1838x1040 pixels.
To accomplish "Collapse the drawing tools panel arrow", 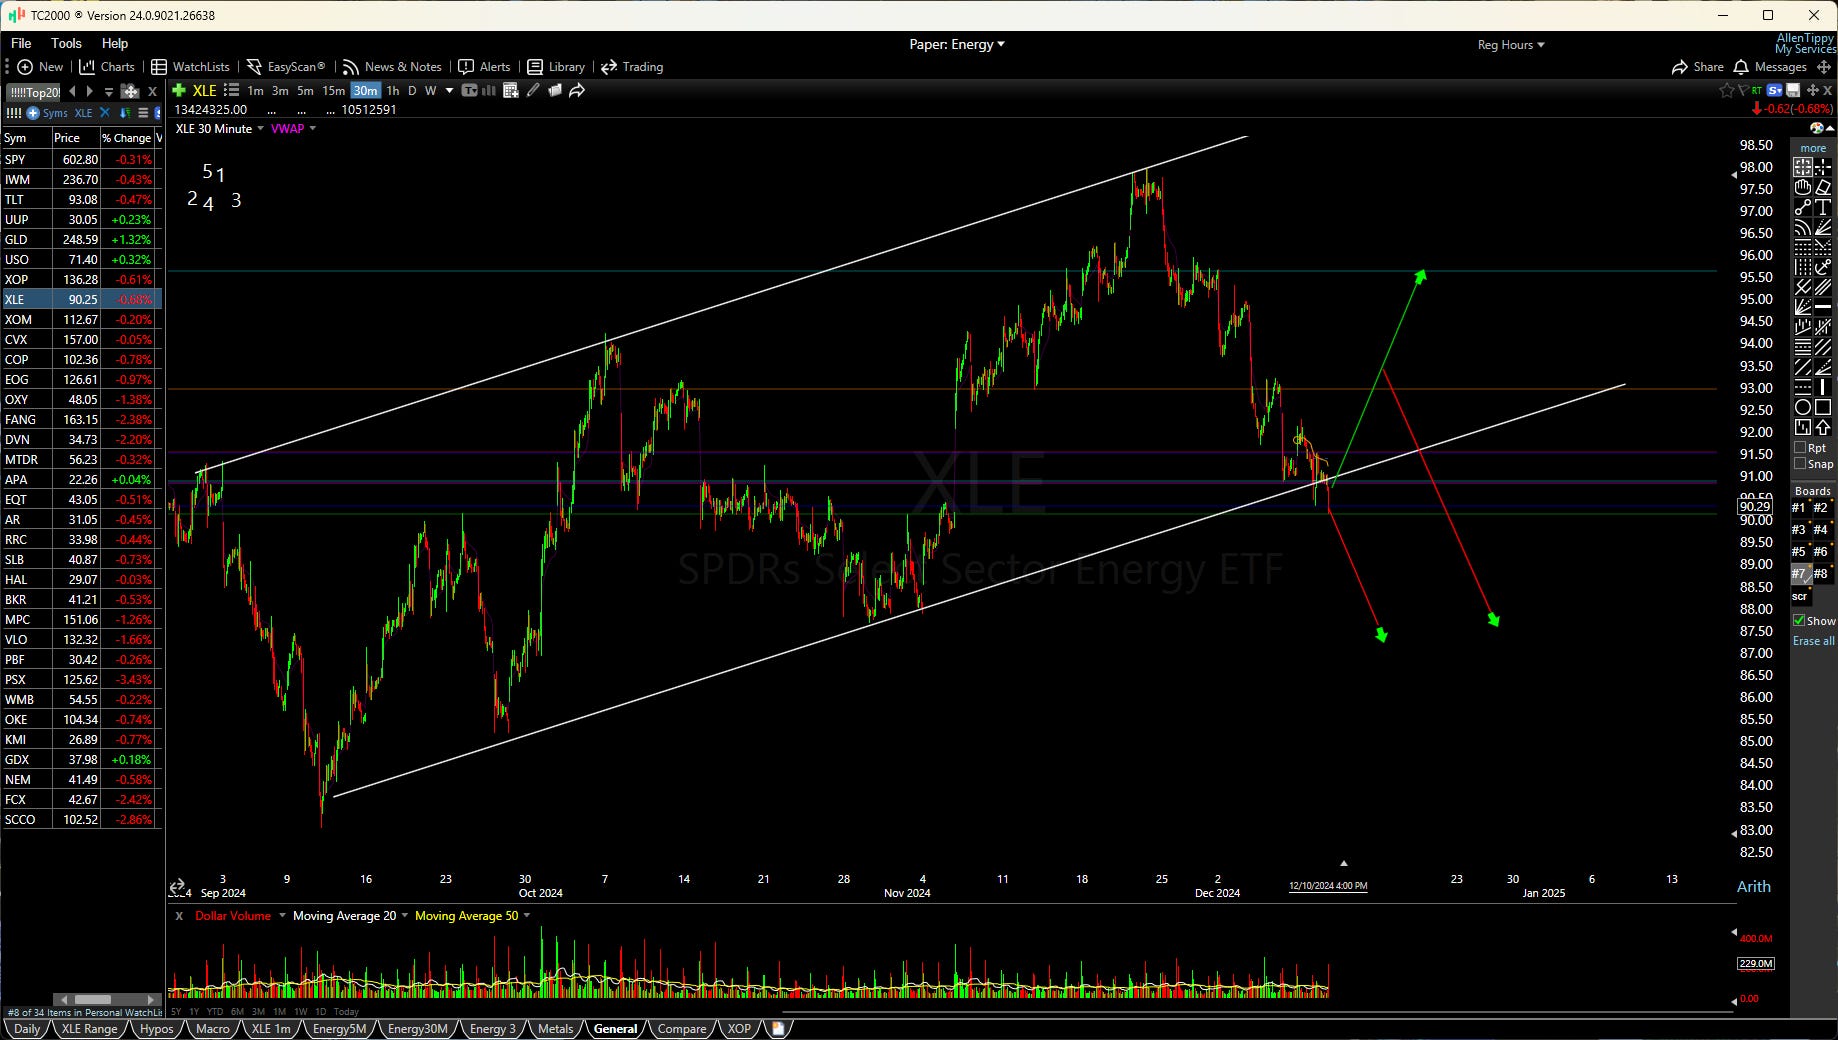I will 1830,128.
